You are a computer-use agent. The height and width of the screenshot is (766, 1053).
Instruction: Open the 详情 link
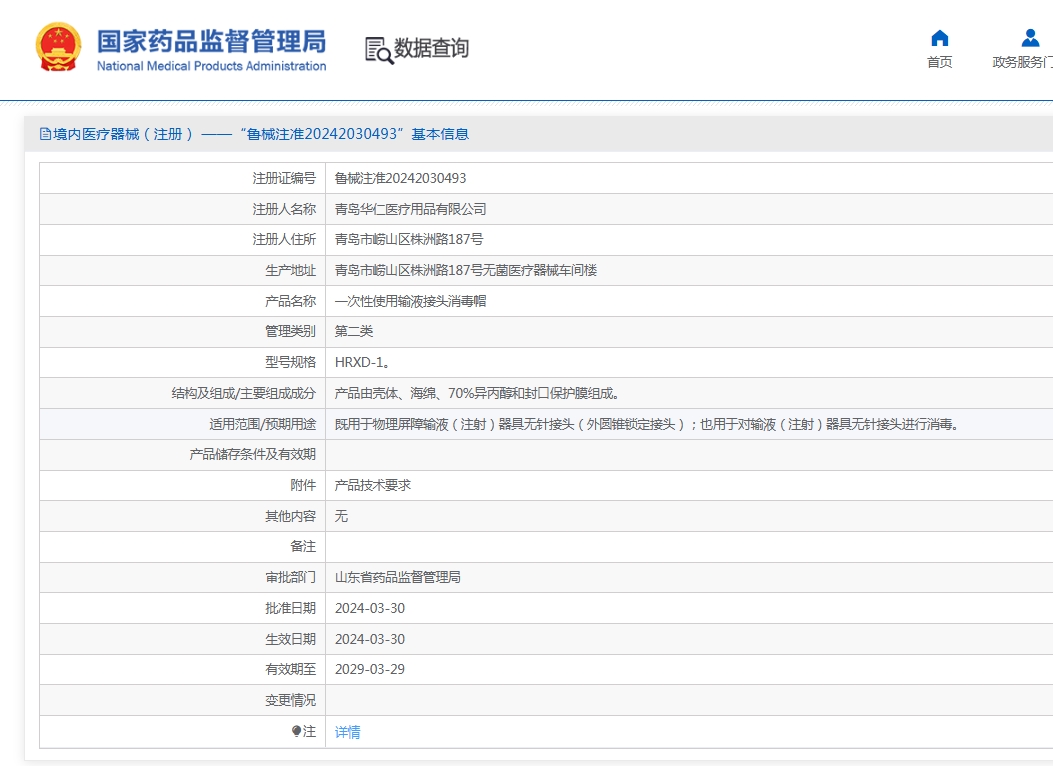(x=347, y=732)
